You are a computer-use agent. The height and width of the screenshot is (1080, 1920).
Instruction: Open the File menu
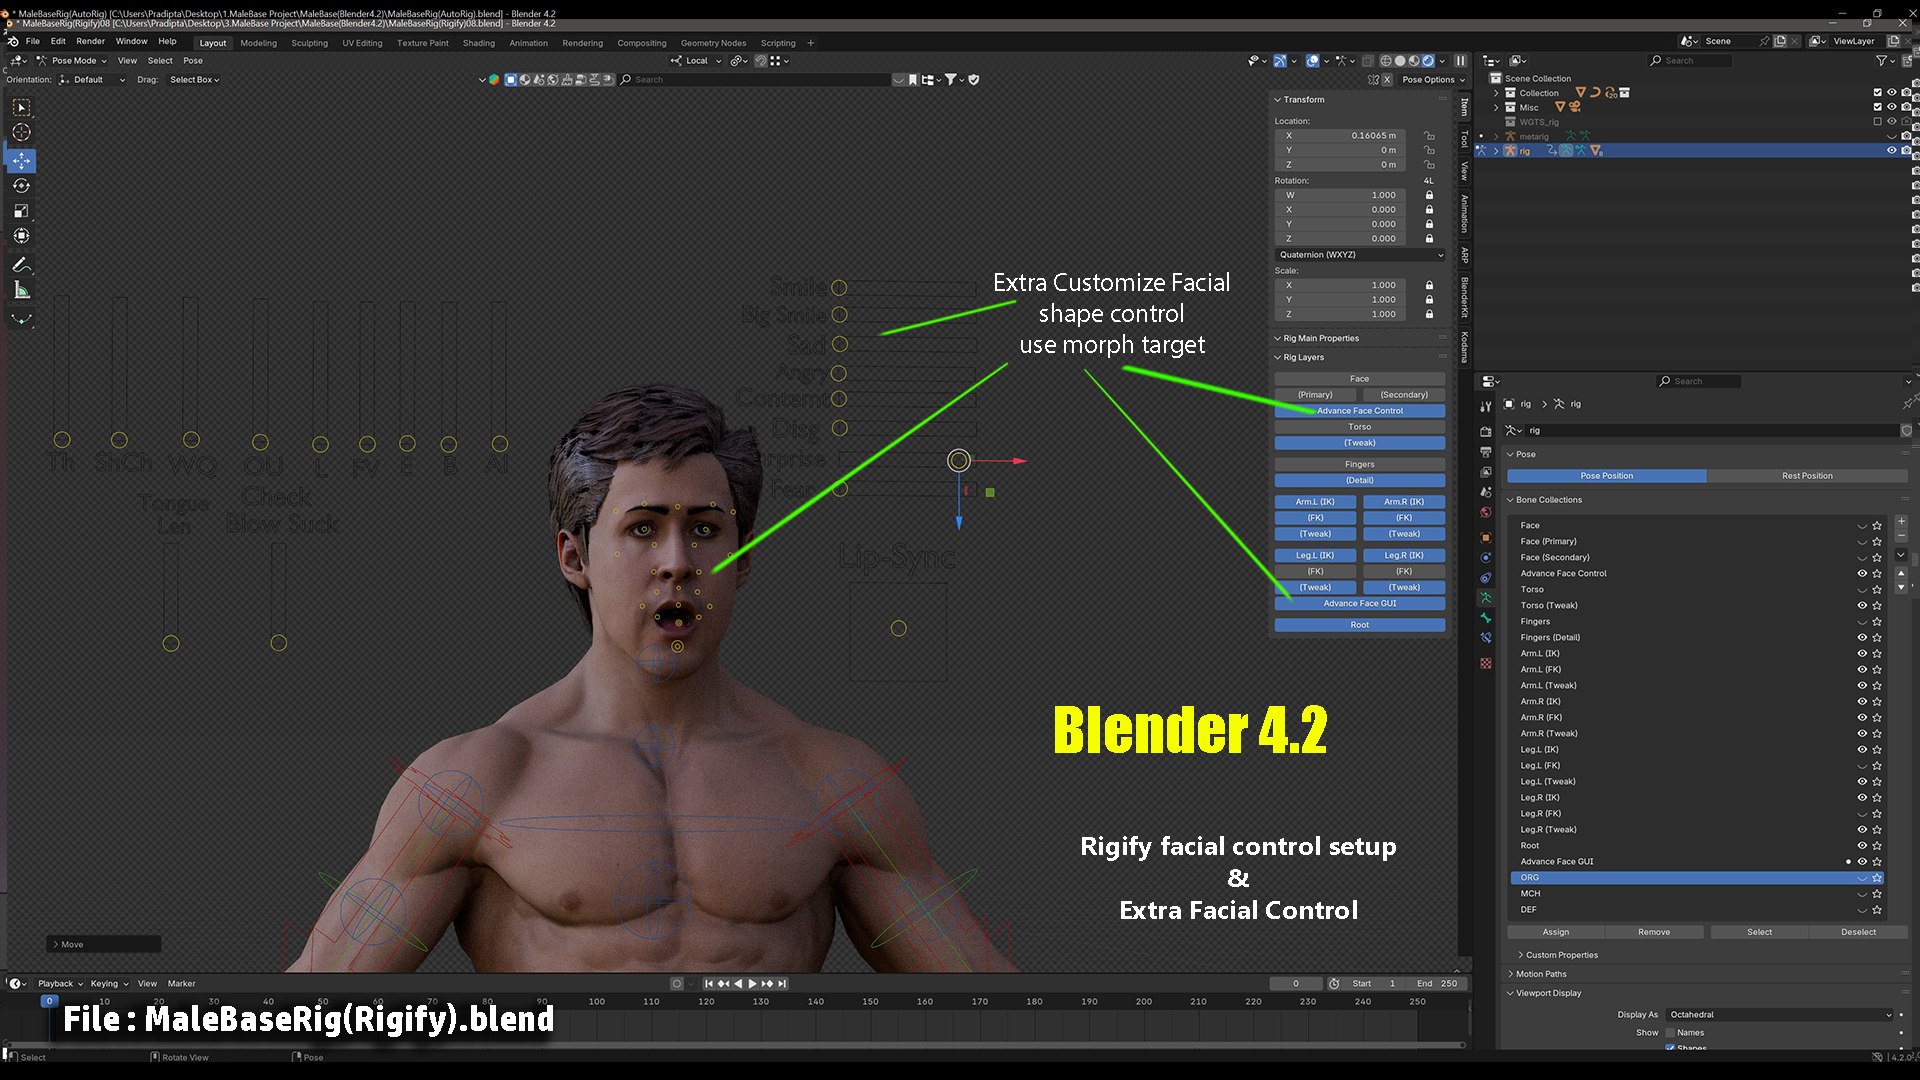click(x=32, y=42)
